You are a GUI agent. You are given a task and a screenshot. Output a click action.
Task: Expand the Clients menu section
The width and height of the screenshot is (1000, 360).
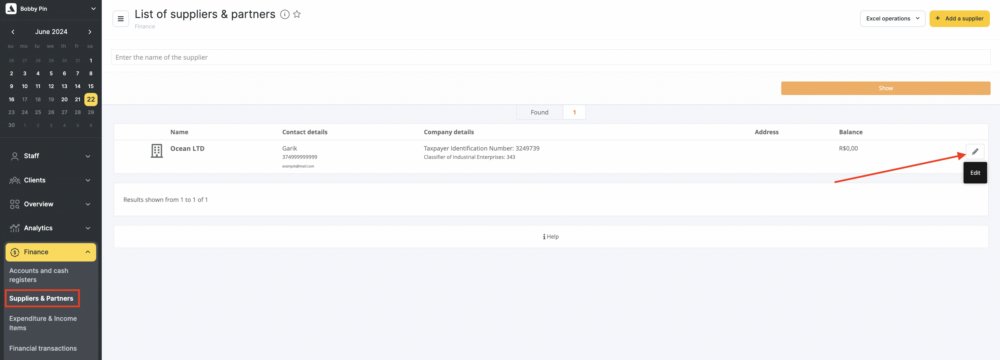(51, 180)
